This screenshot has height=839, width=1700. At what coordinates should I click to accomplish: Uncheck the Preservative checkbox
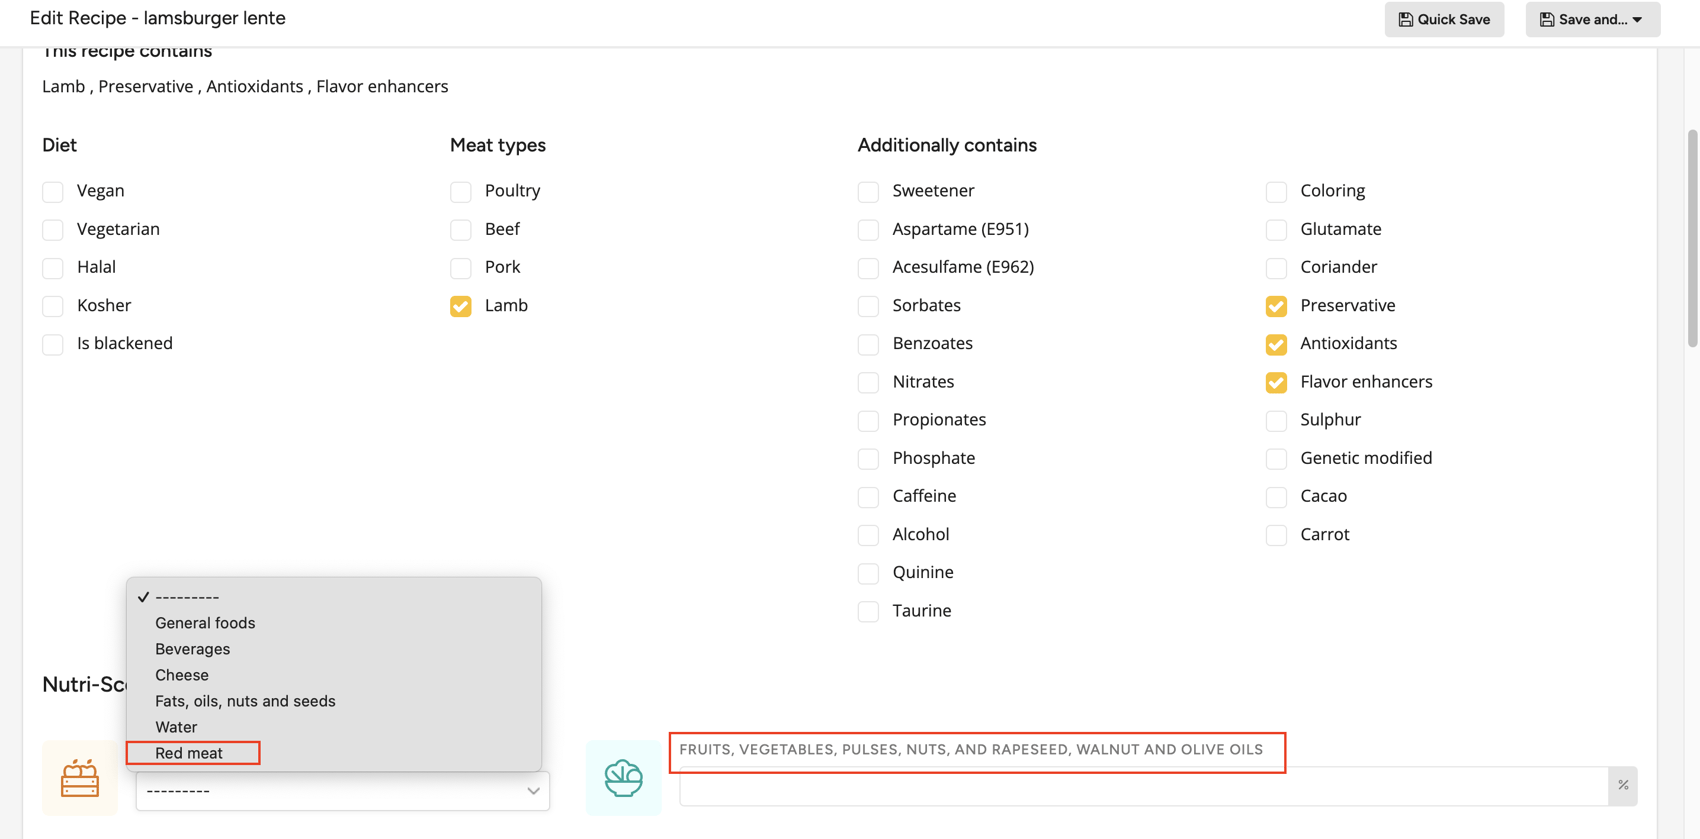pyautogui.click(x=1276, y=305)
